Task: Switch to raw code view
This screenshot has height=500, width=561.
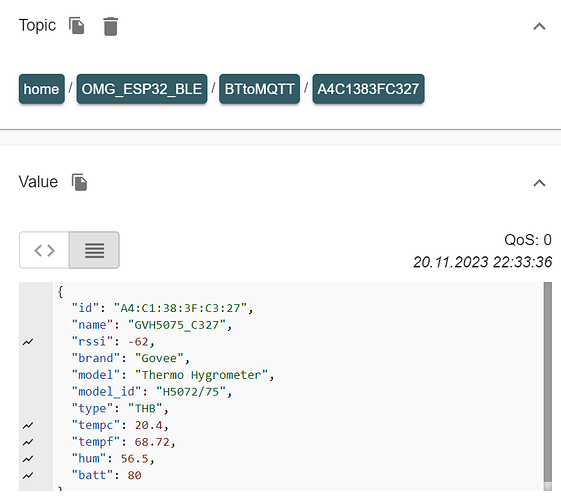Action: [44, 250]
